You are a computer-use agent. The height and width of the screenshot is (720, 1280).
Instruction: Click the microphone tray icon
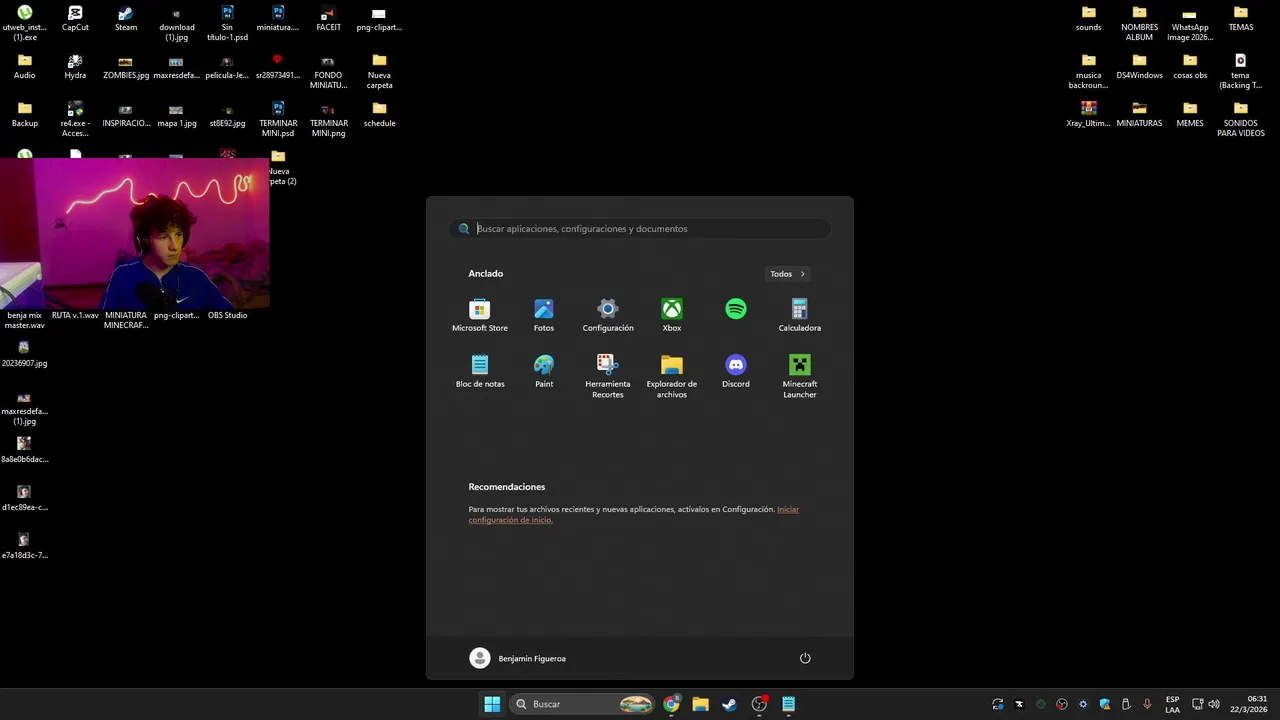coord(1147,704)
